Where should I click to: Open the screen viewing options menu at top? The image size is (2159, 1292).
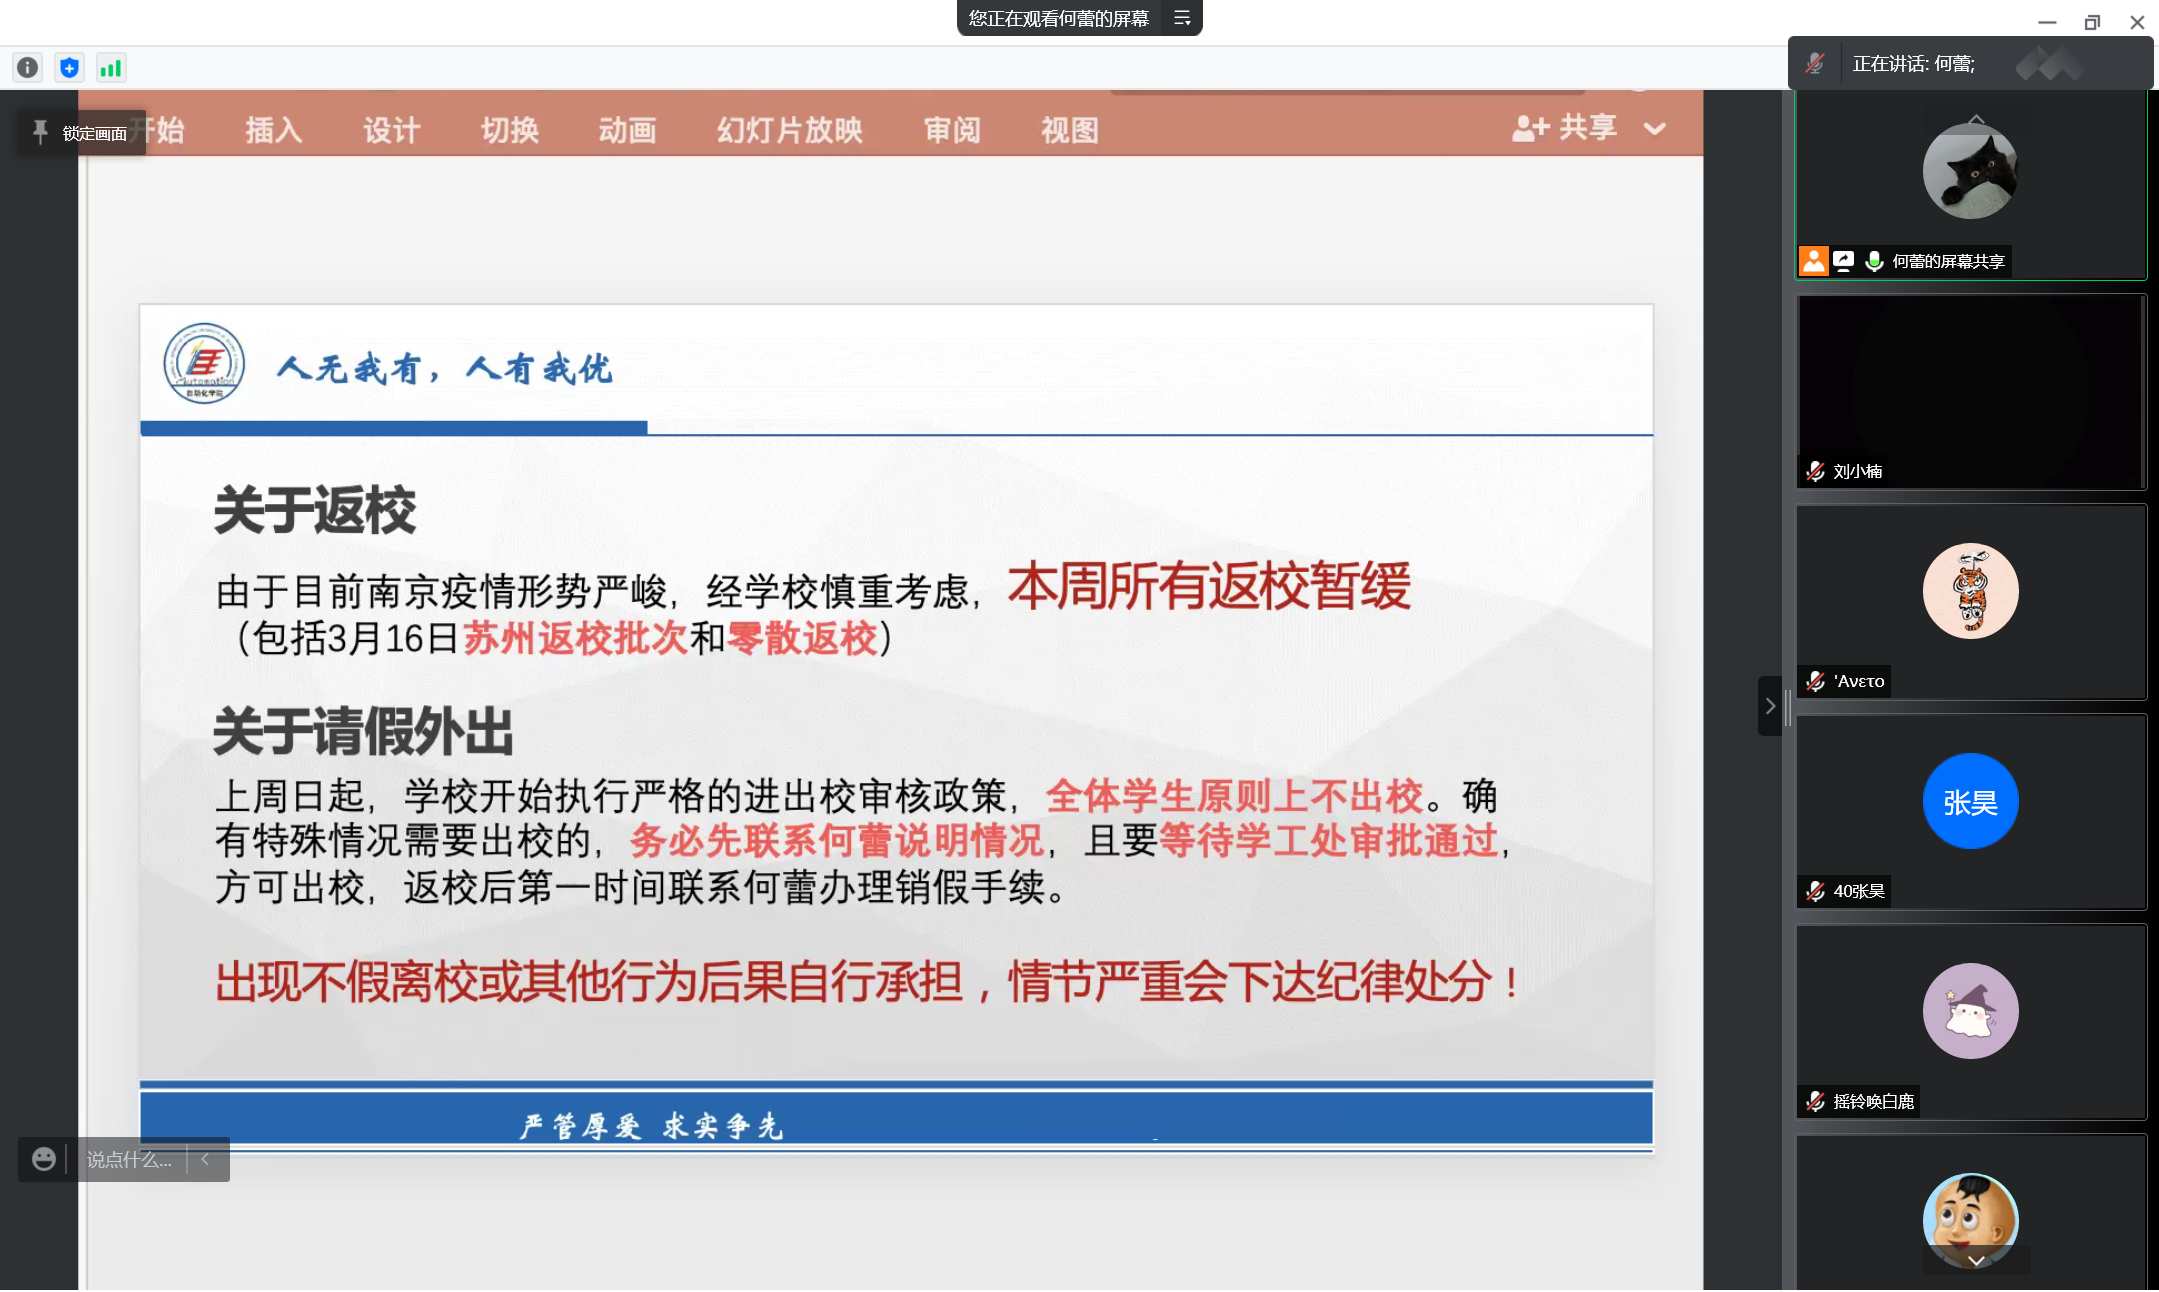[x=1181, y=18]
